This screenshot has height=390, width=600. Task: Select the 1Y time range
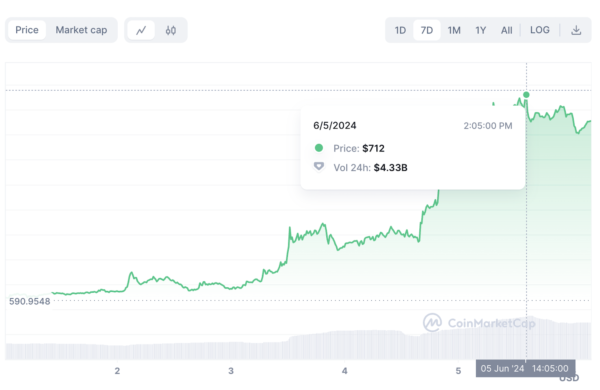pos(481,30)
